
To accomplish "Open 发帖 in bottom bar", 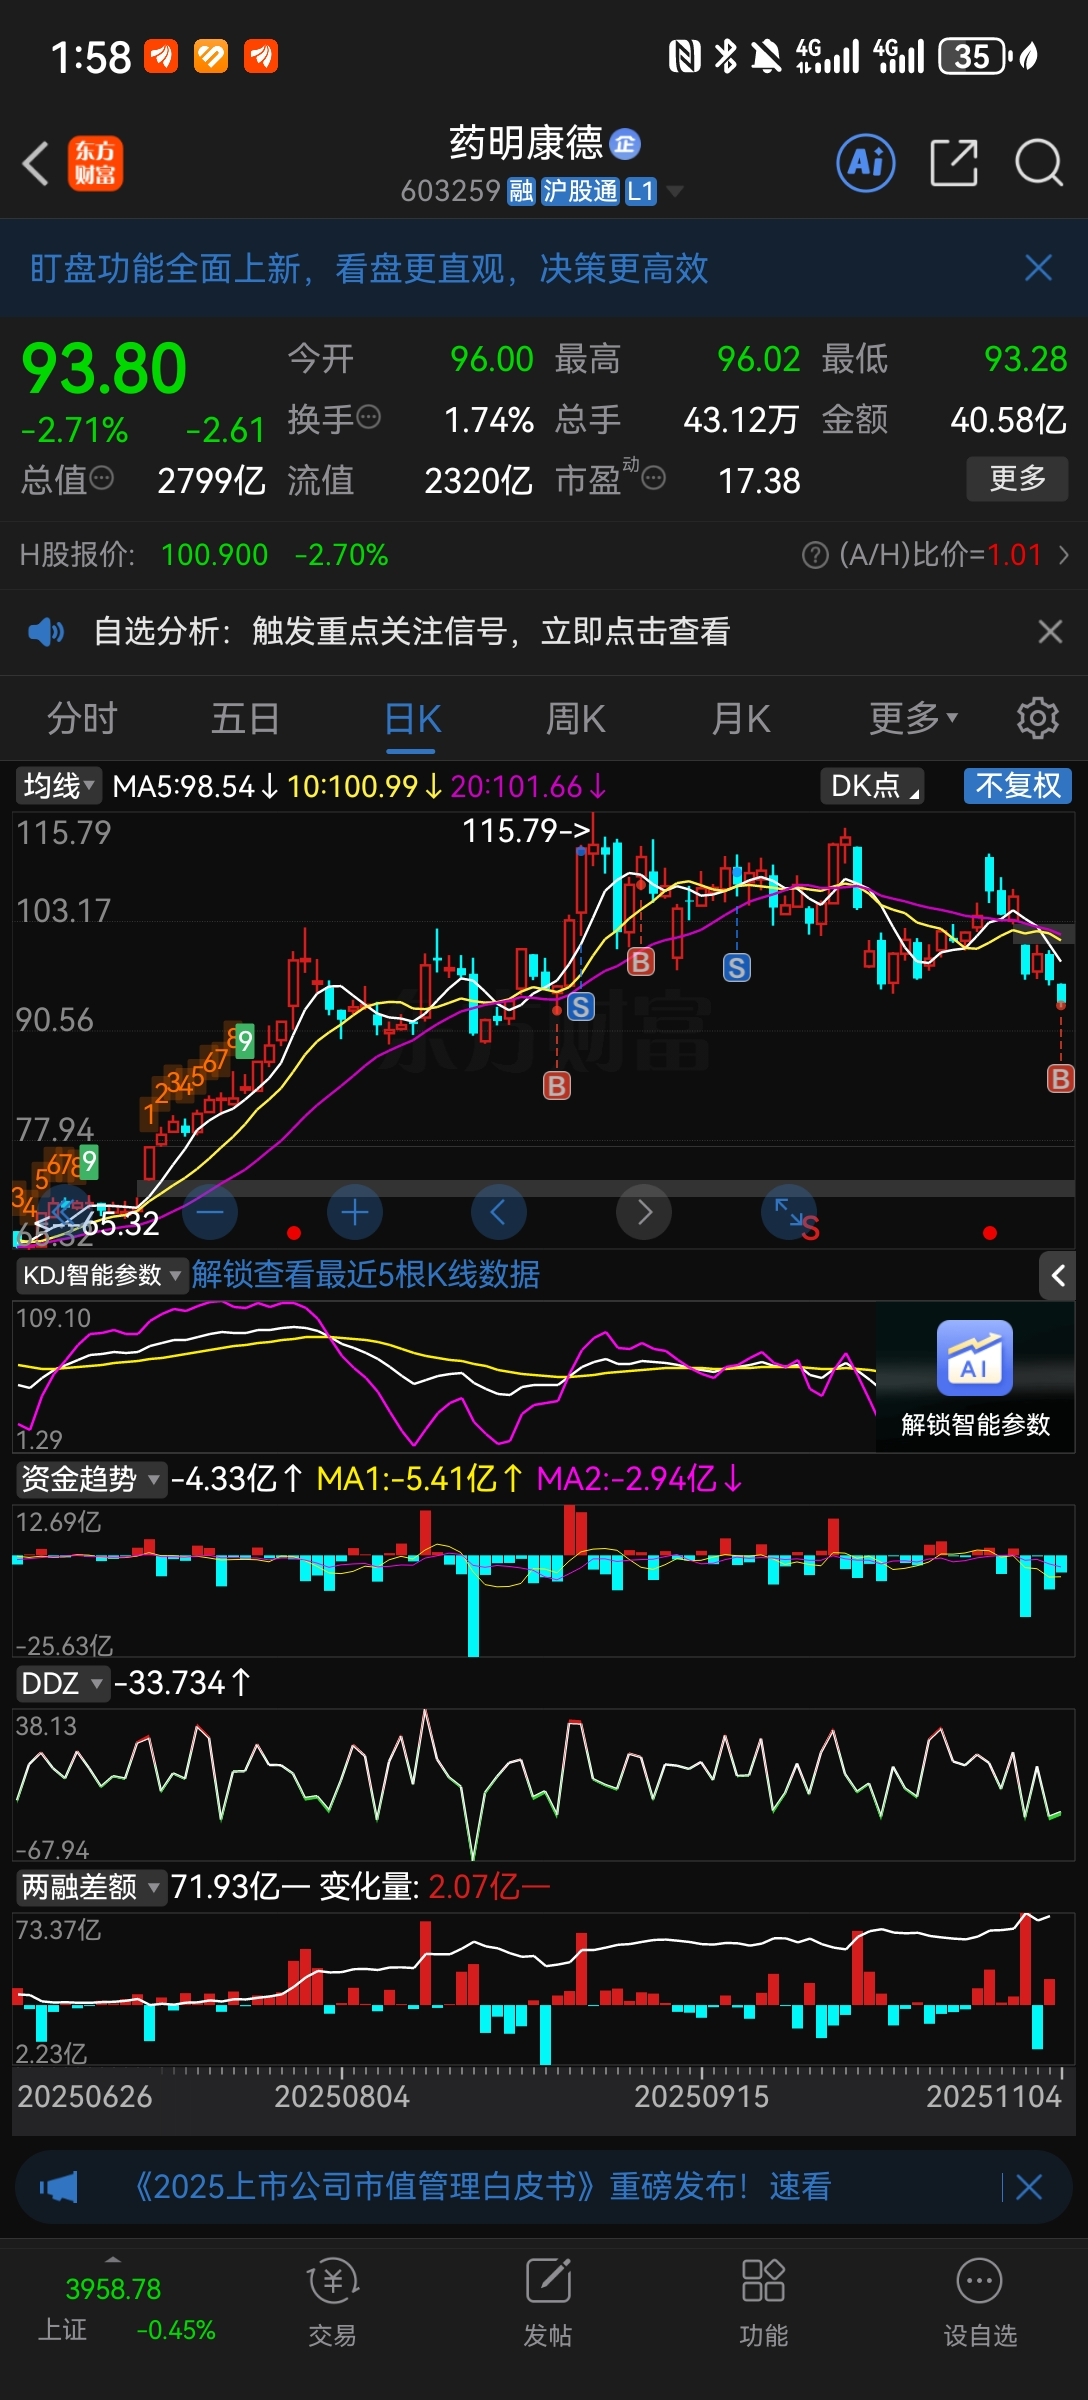I will click(x=548, y=2303).
